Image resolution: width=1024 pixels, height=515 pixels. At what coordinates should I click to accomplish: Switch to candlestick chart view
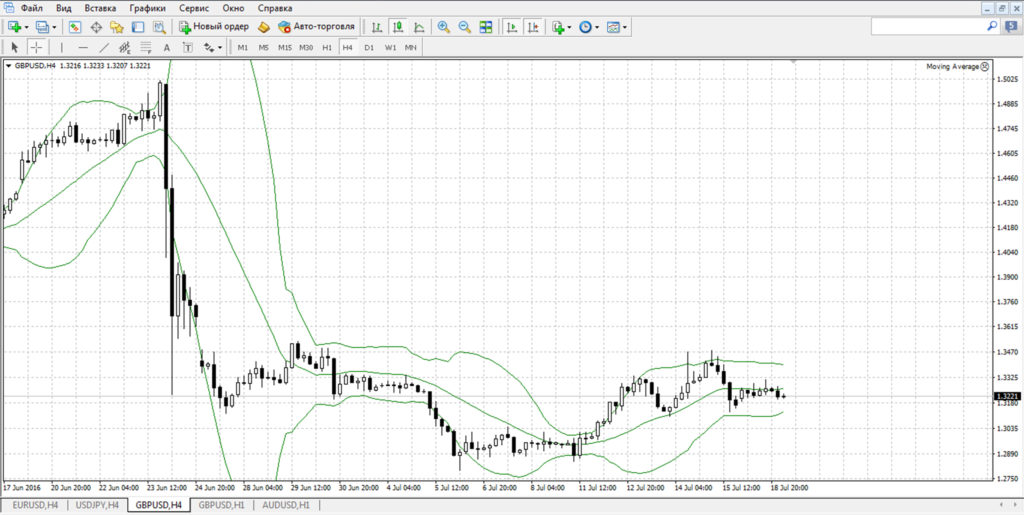397,27
